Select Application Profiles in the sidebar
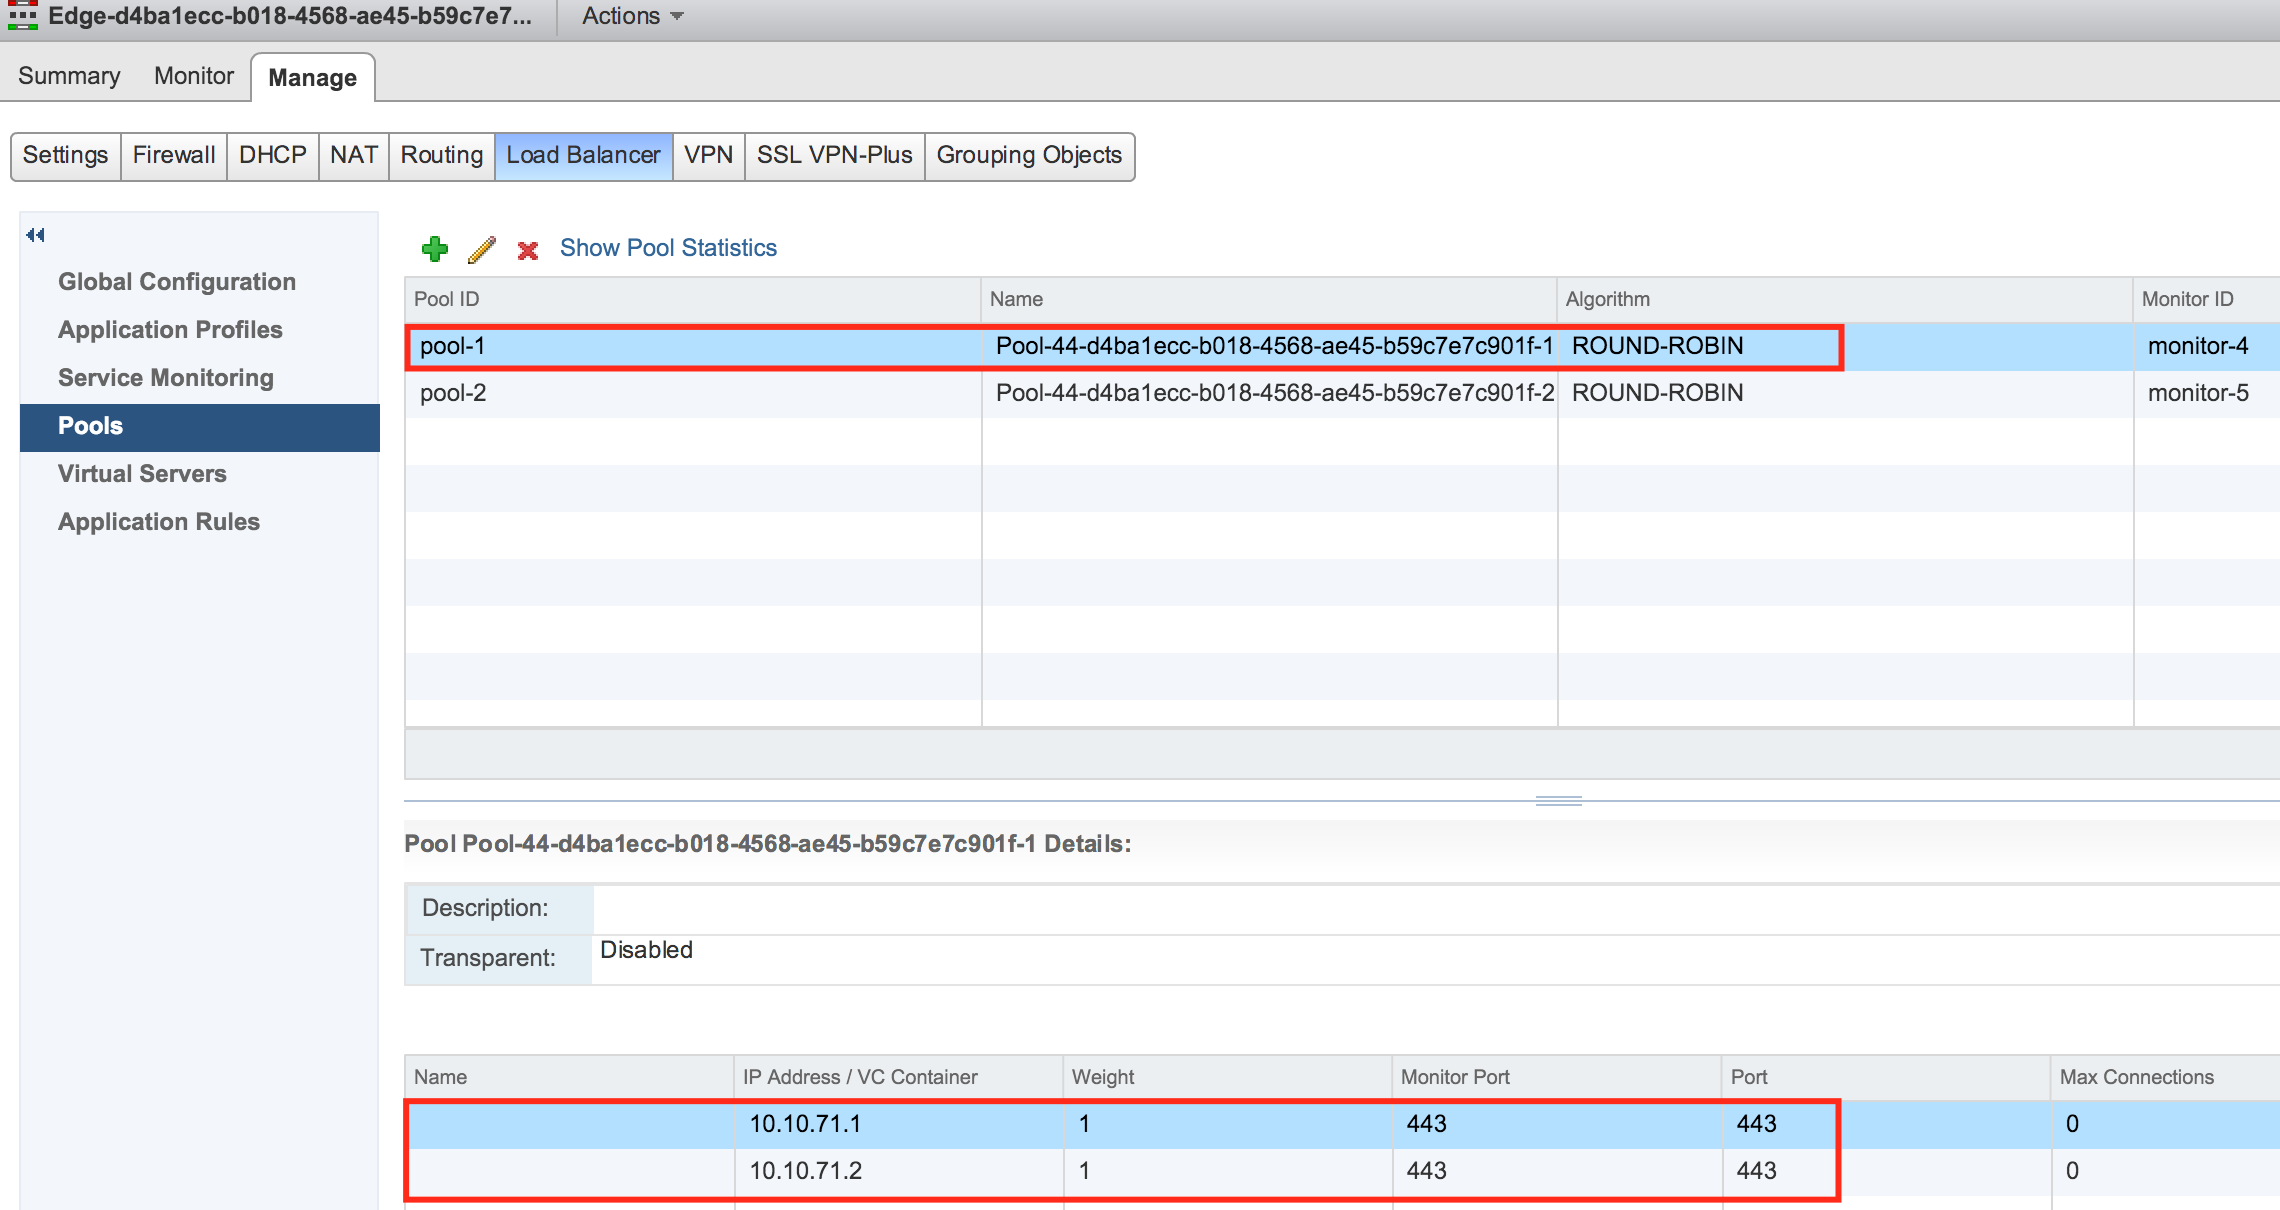Image resolution: width=2280 pixels, height=1210 pixels. point(170,330)
